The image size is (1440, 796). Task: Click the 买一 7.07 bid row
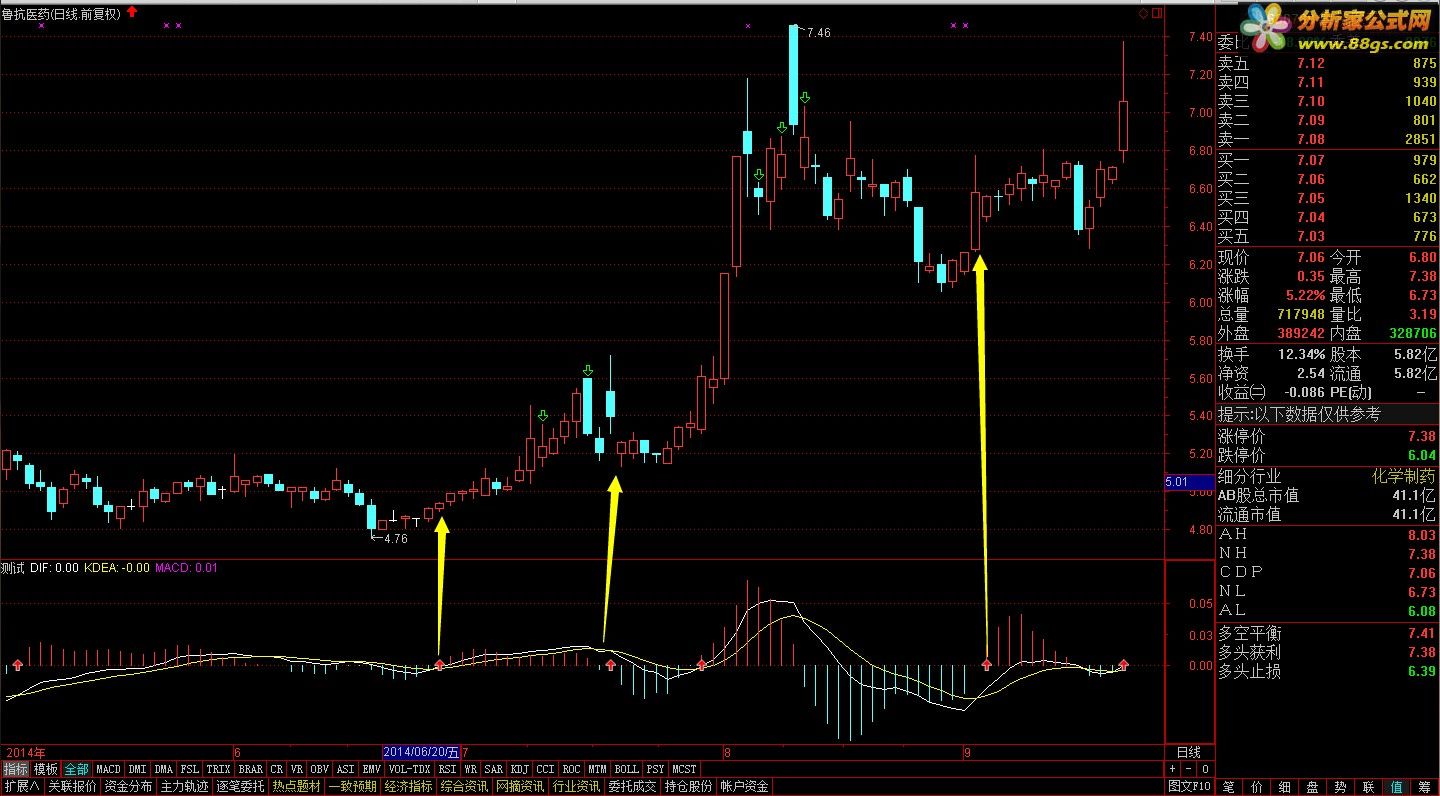(x=1327, y=160)
